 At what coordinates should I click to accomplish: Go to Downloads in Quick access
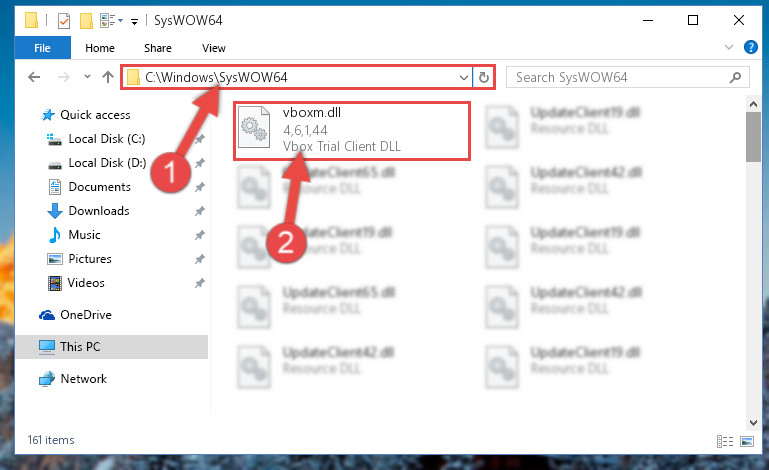99,211
